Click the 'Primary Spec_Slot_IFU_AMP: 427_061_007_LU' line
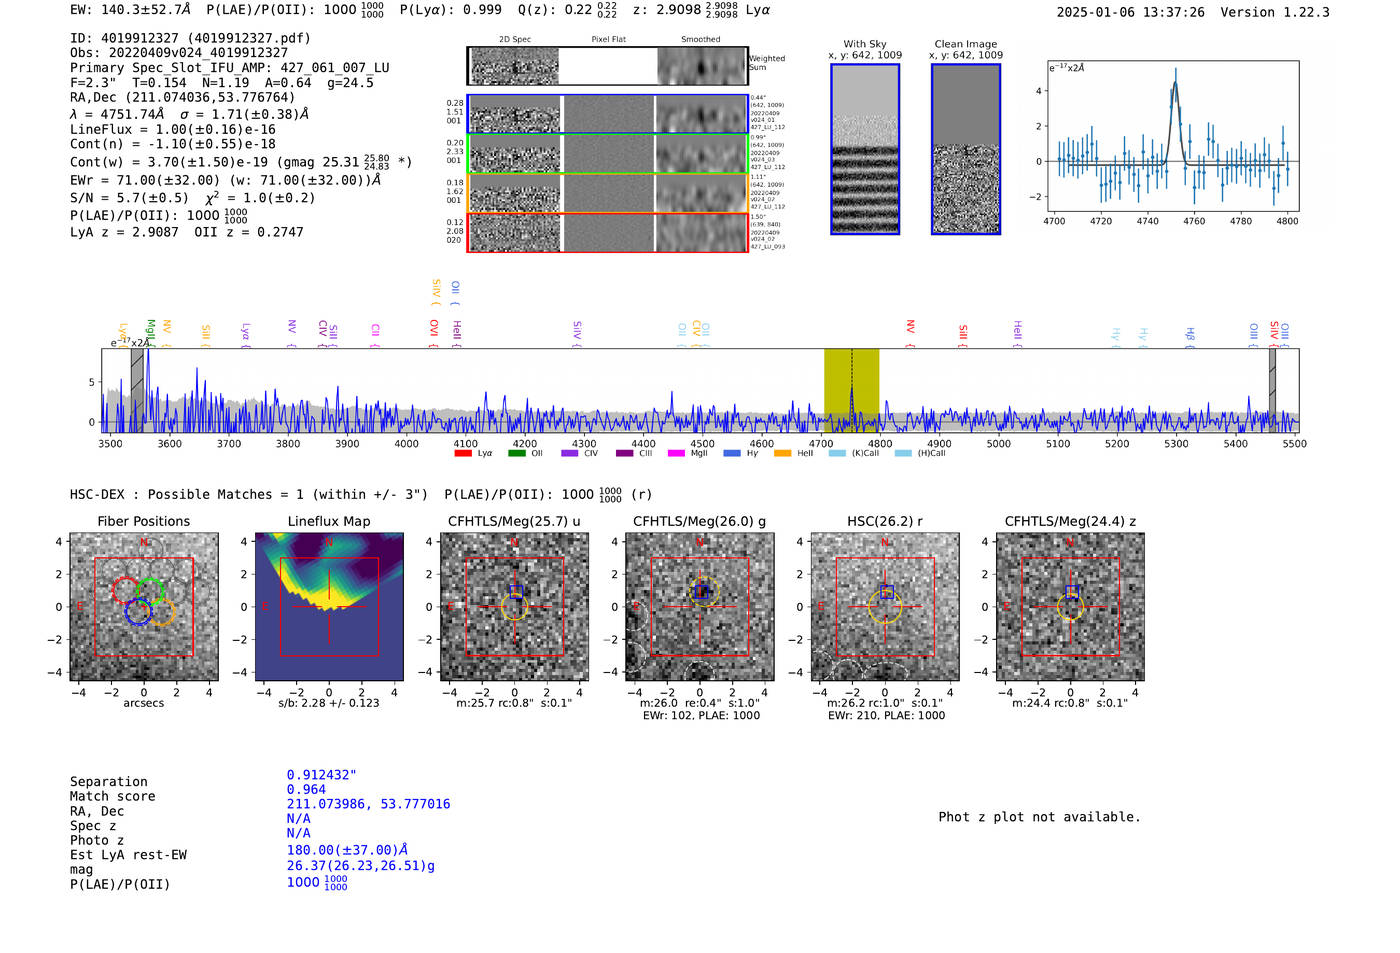 point(230,68)
